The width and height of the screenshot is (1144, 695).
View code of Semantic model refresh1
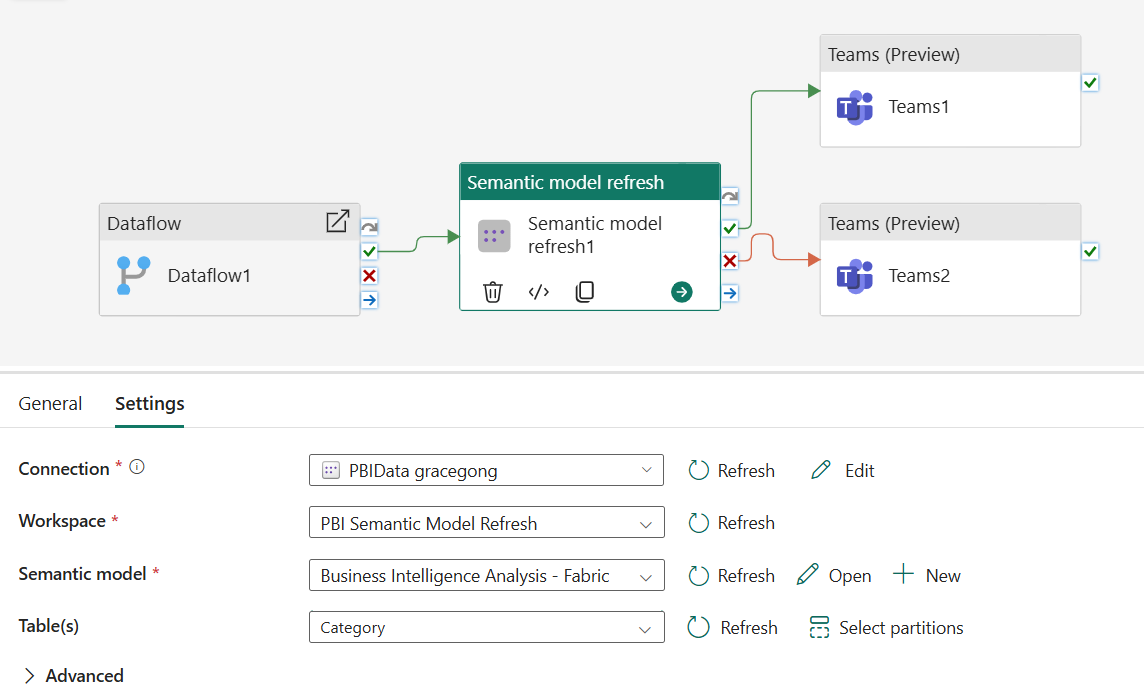(539, 292)
